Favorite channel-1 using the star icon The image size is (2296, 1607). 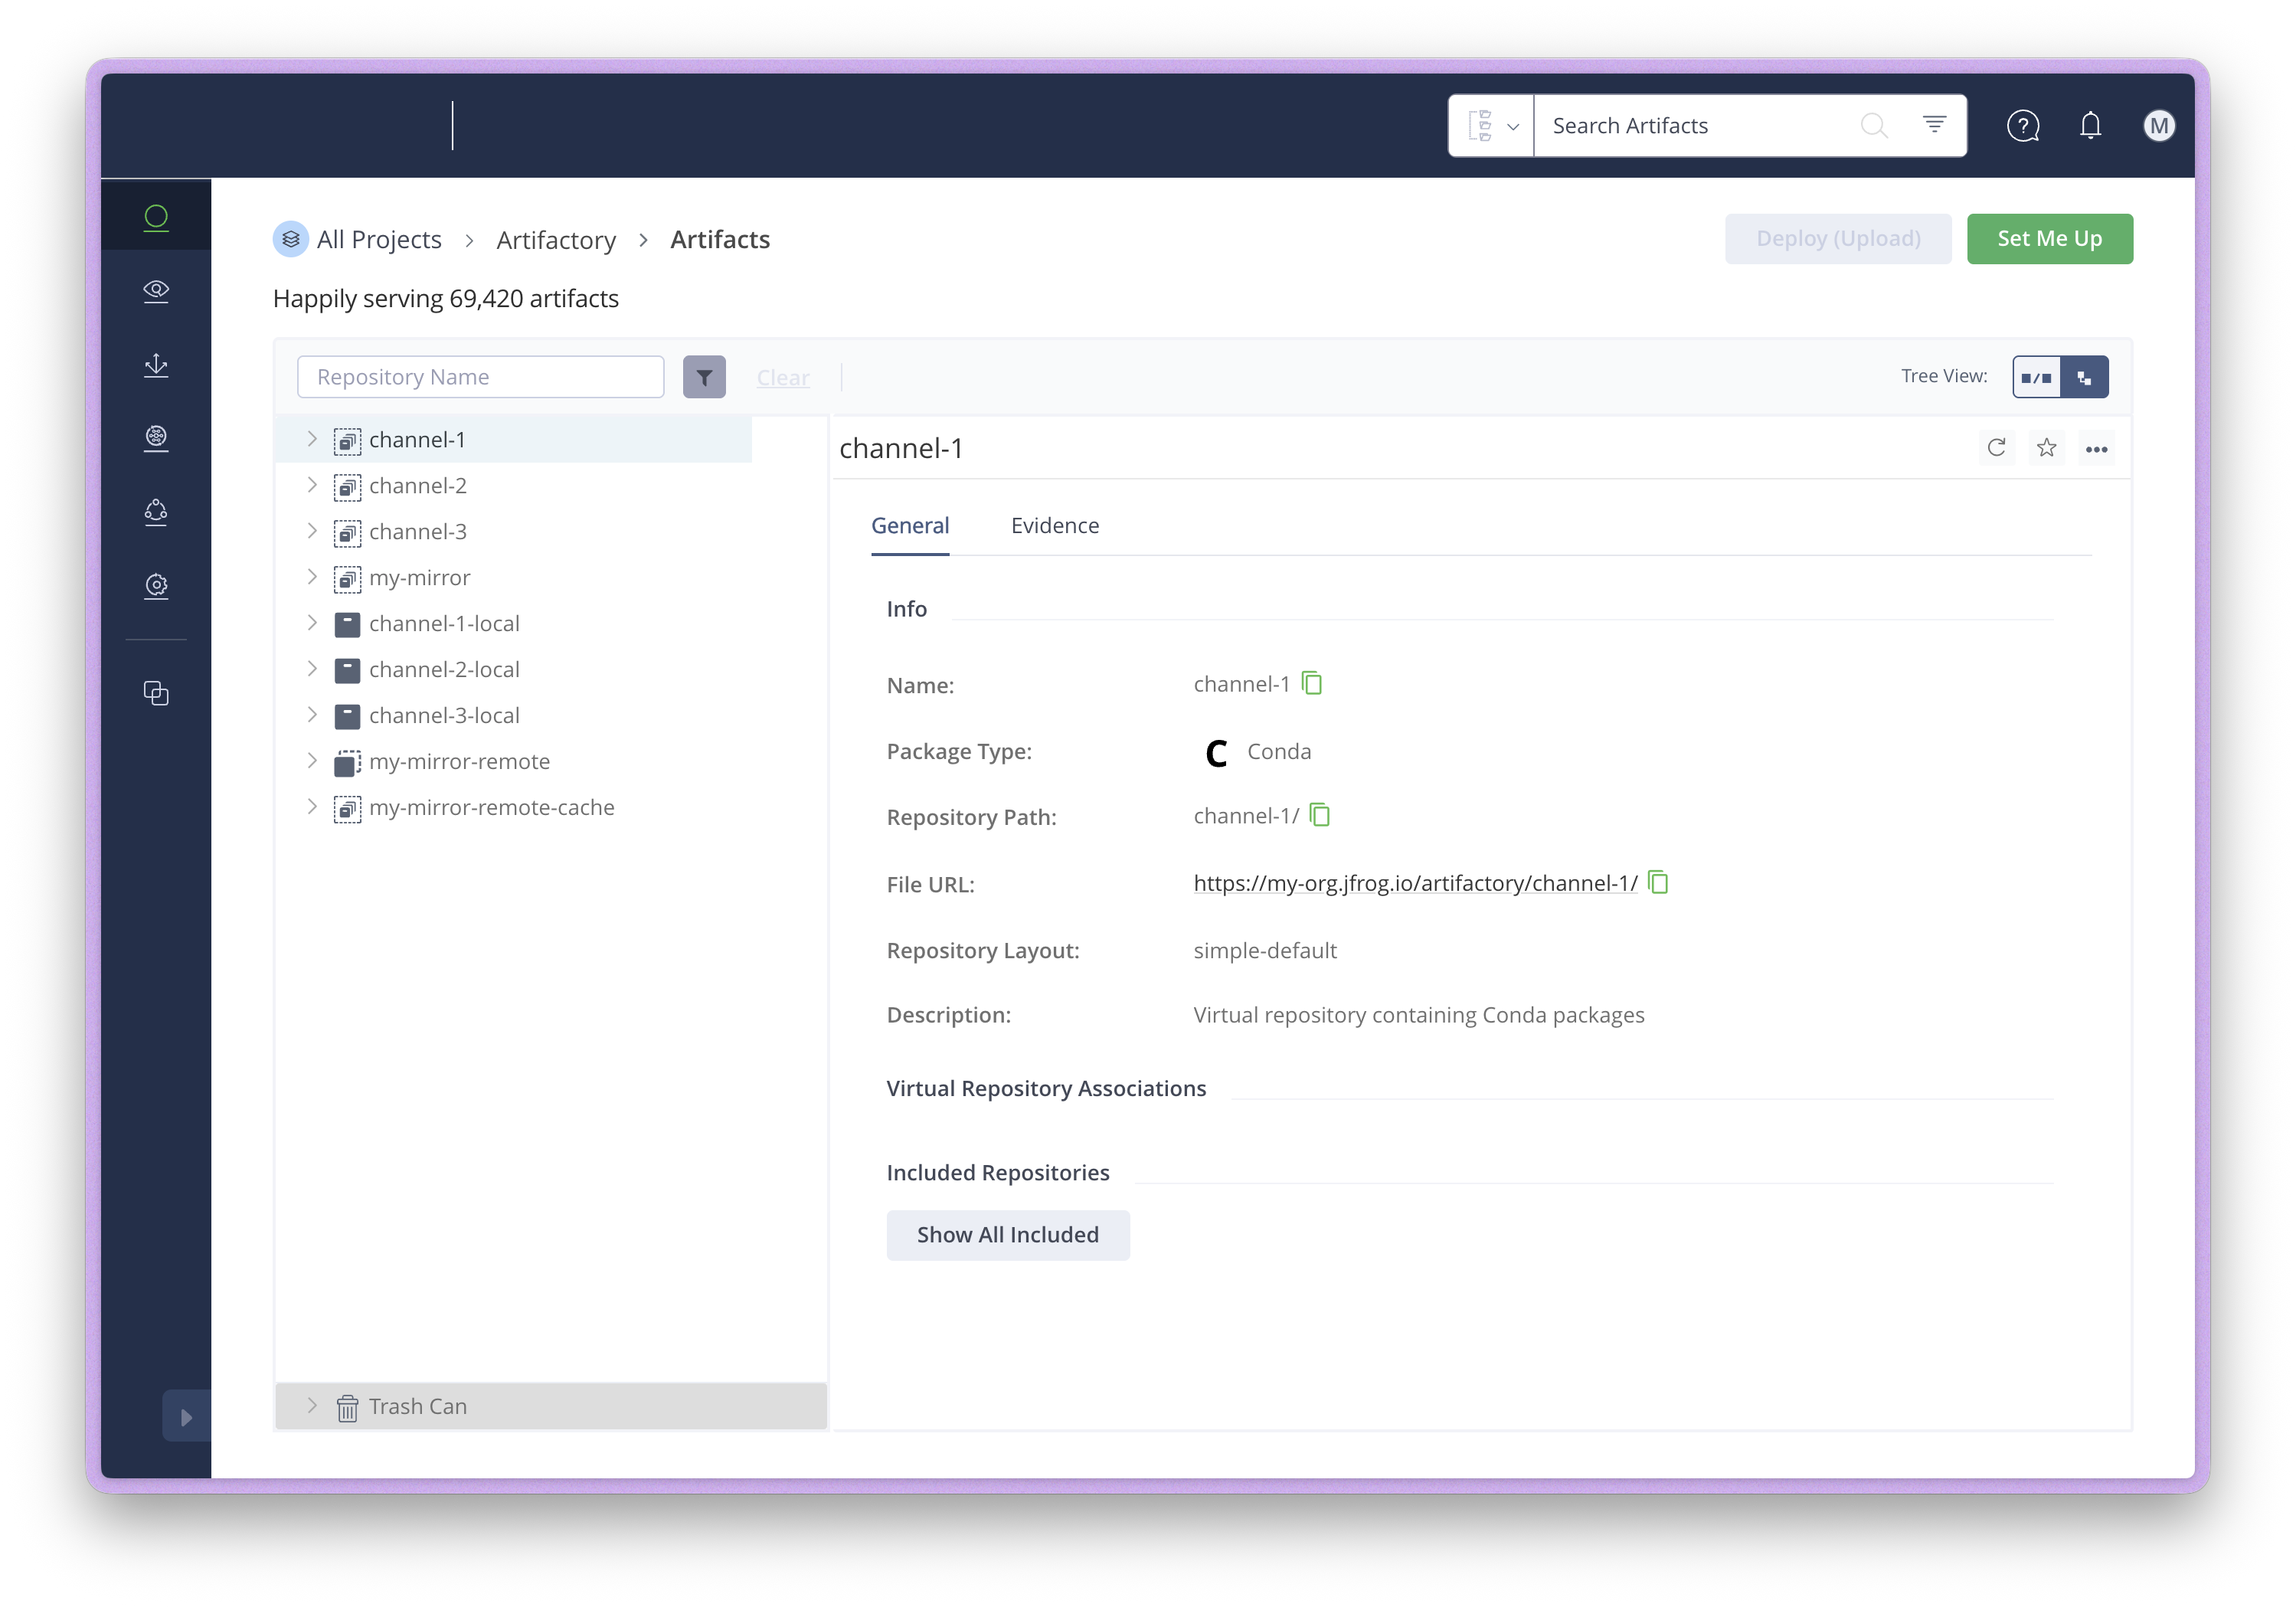coord(2047,448)
